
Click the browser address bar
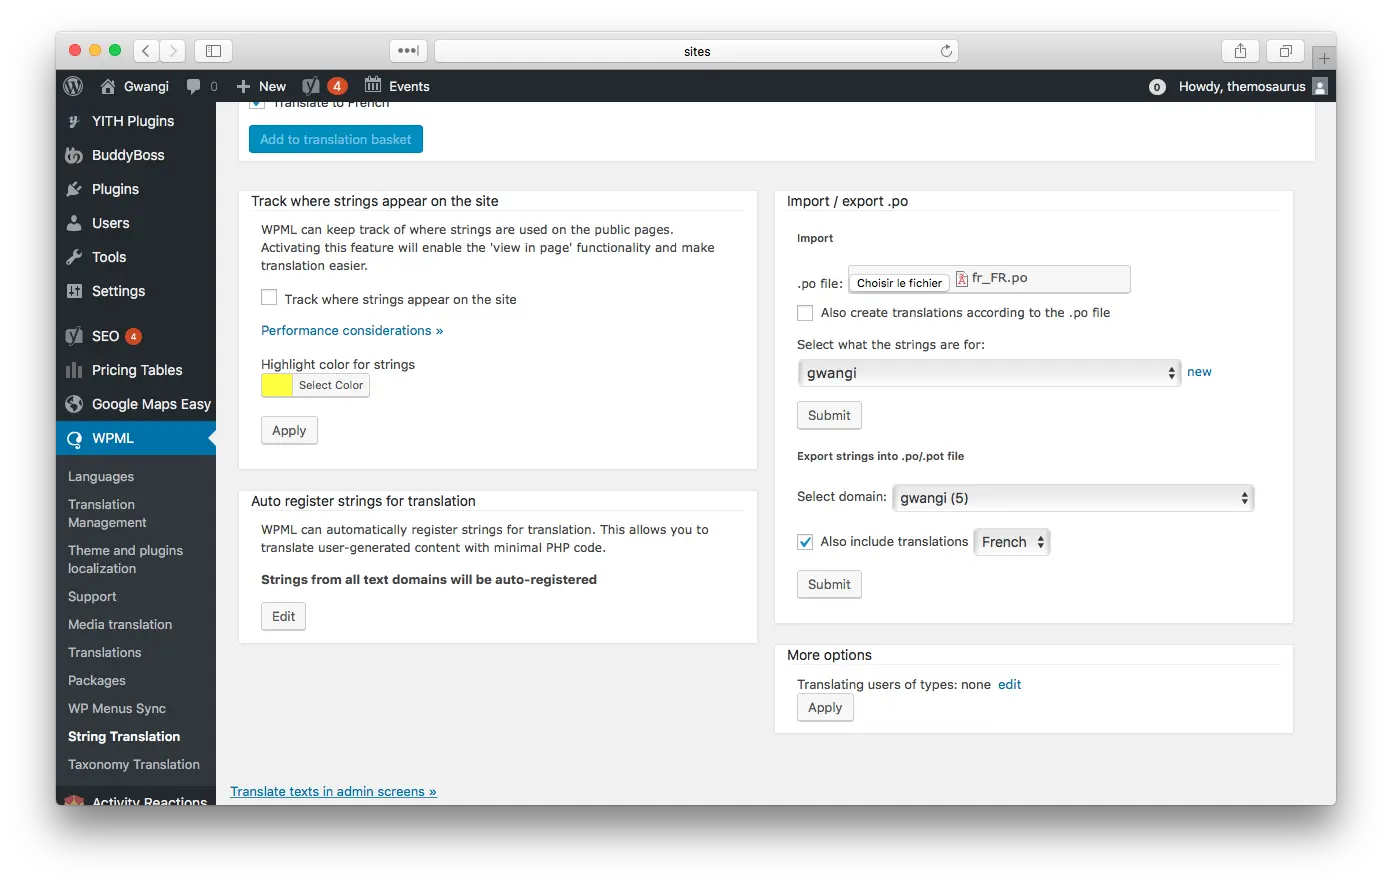coord(697,51)
